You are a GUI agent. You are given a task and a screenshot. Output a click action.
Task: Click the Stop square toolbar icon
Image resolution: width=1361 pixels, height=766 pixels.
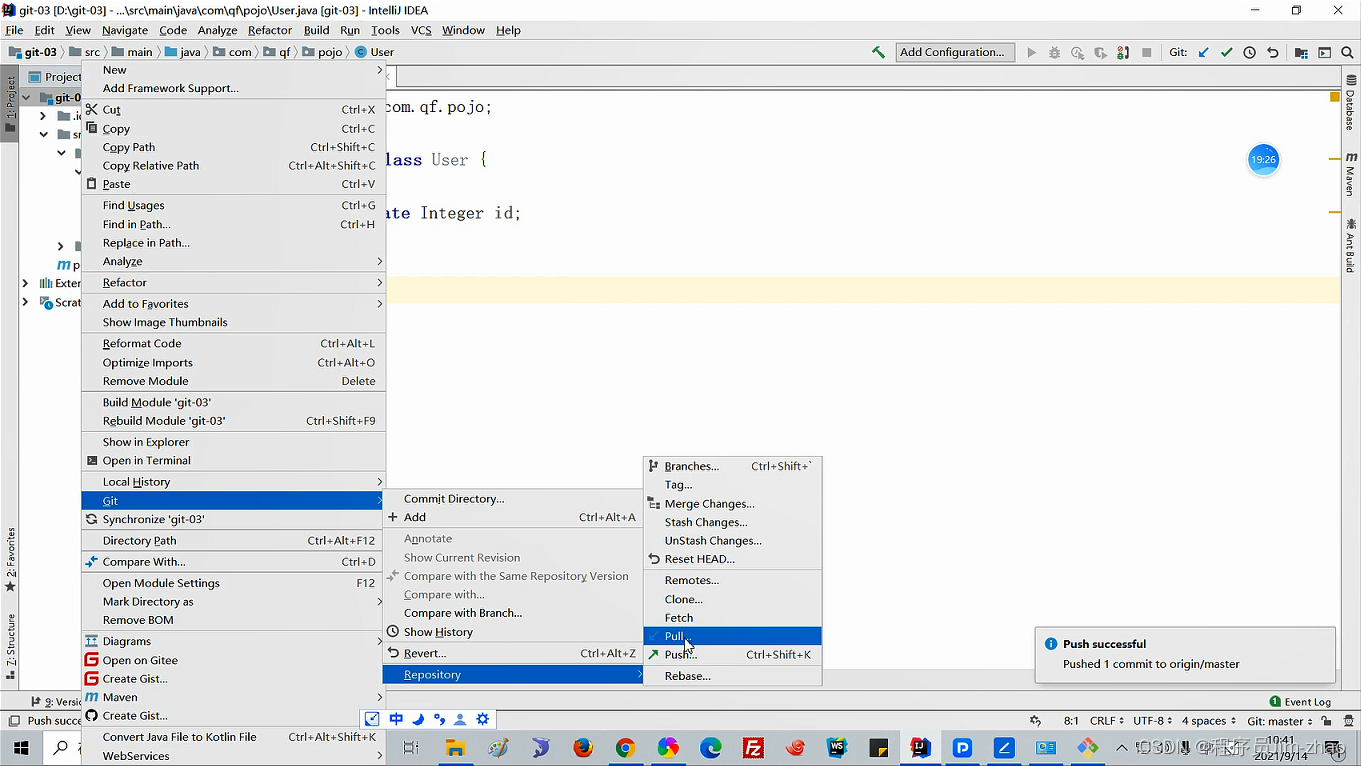(1146, 52)
